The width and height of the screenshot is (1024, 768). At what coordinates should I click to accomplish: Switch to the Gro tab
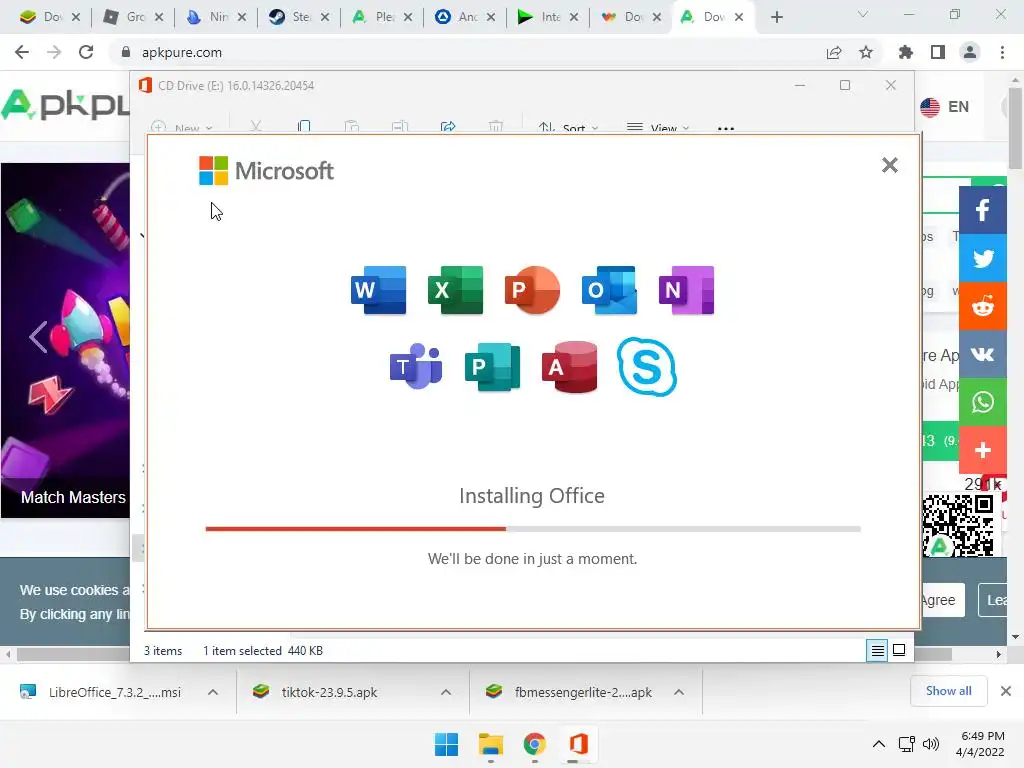133,17
